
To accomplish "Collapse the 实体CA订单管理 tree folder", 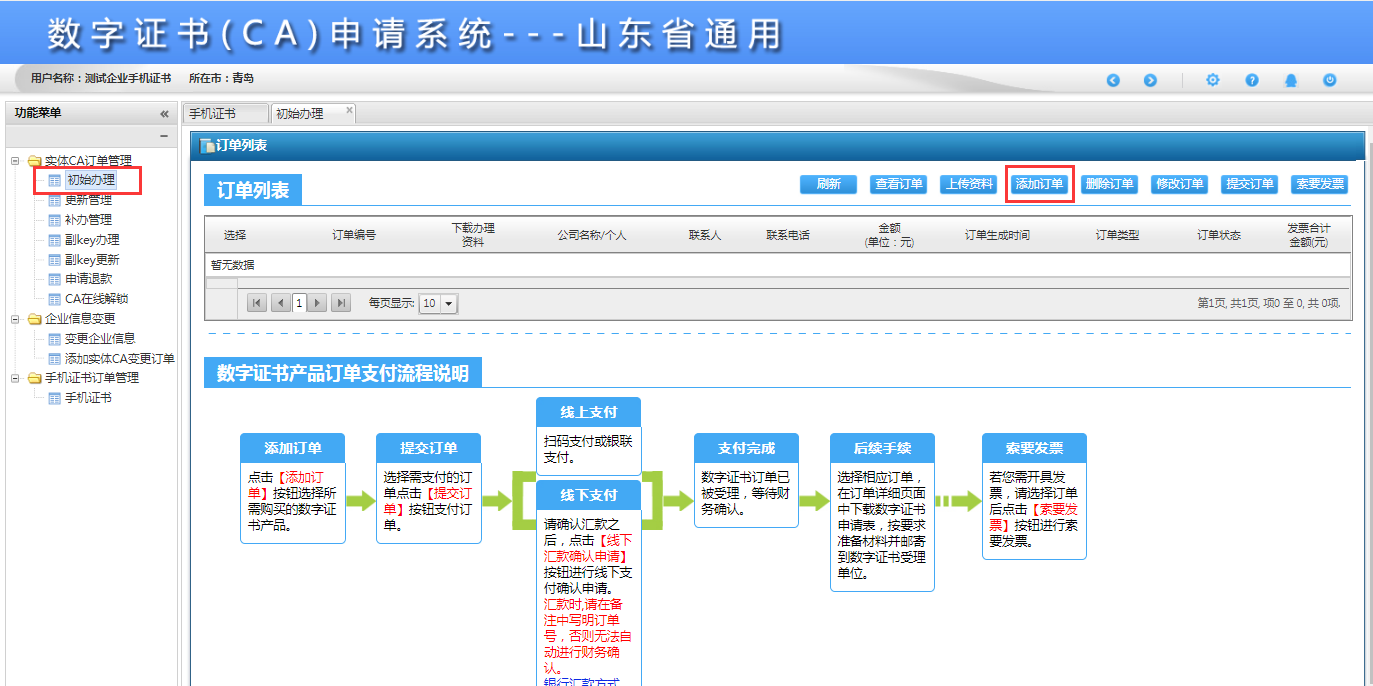I will (15, 161).
